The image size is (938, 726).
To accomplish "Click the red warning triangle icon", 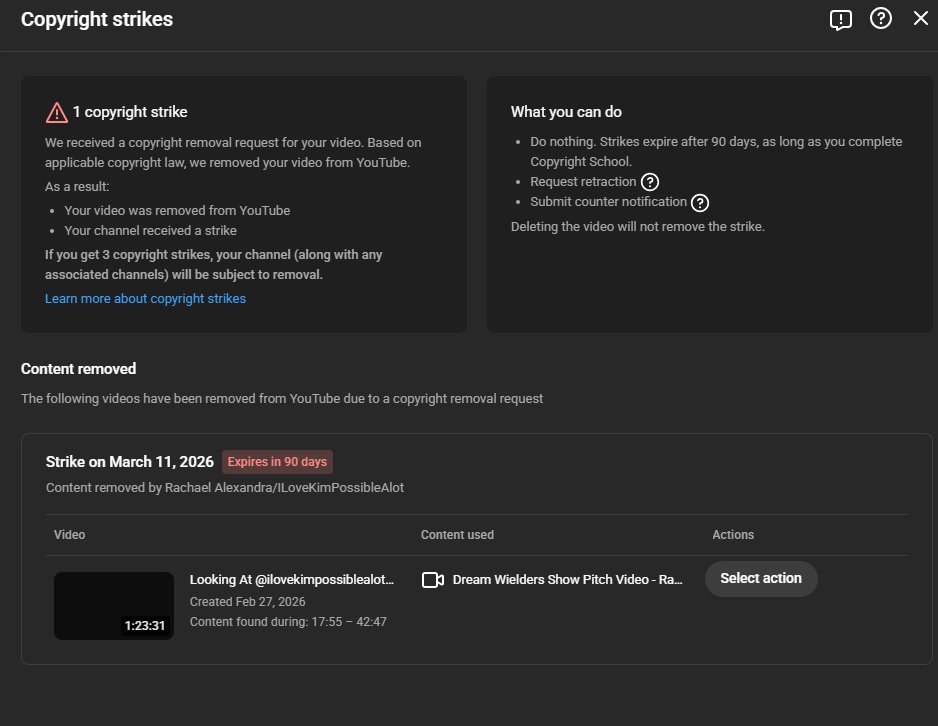I will pyautogui.click(x=57, y=112).
